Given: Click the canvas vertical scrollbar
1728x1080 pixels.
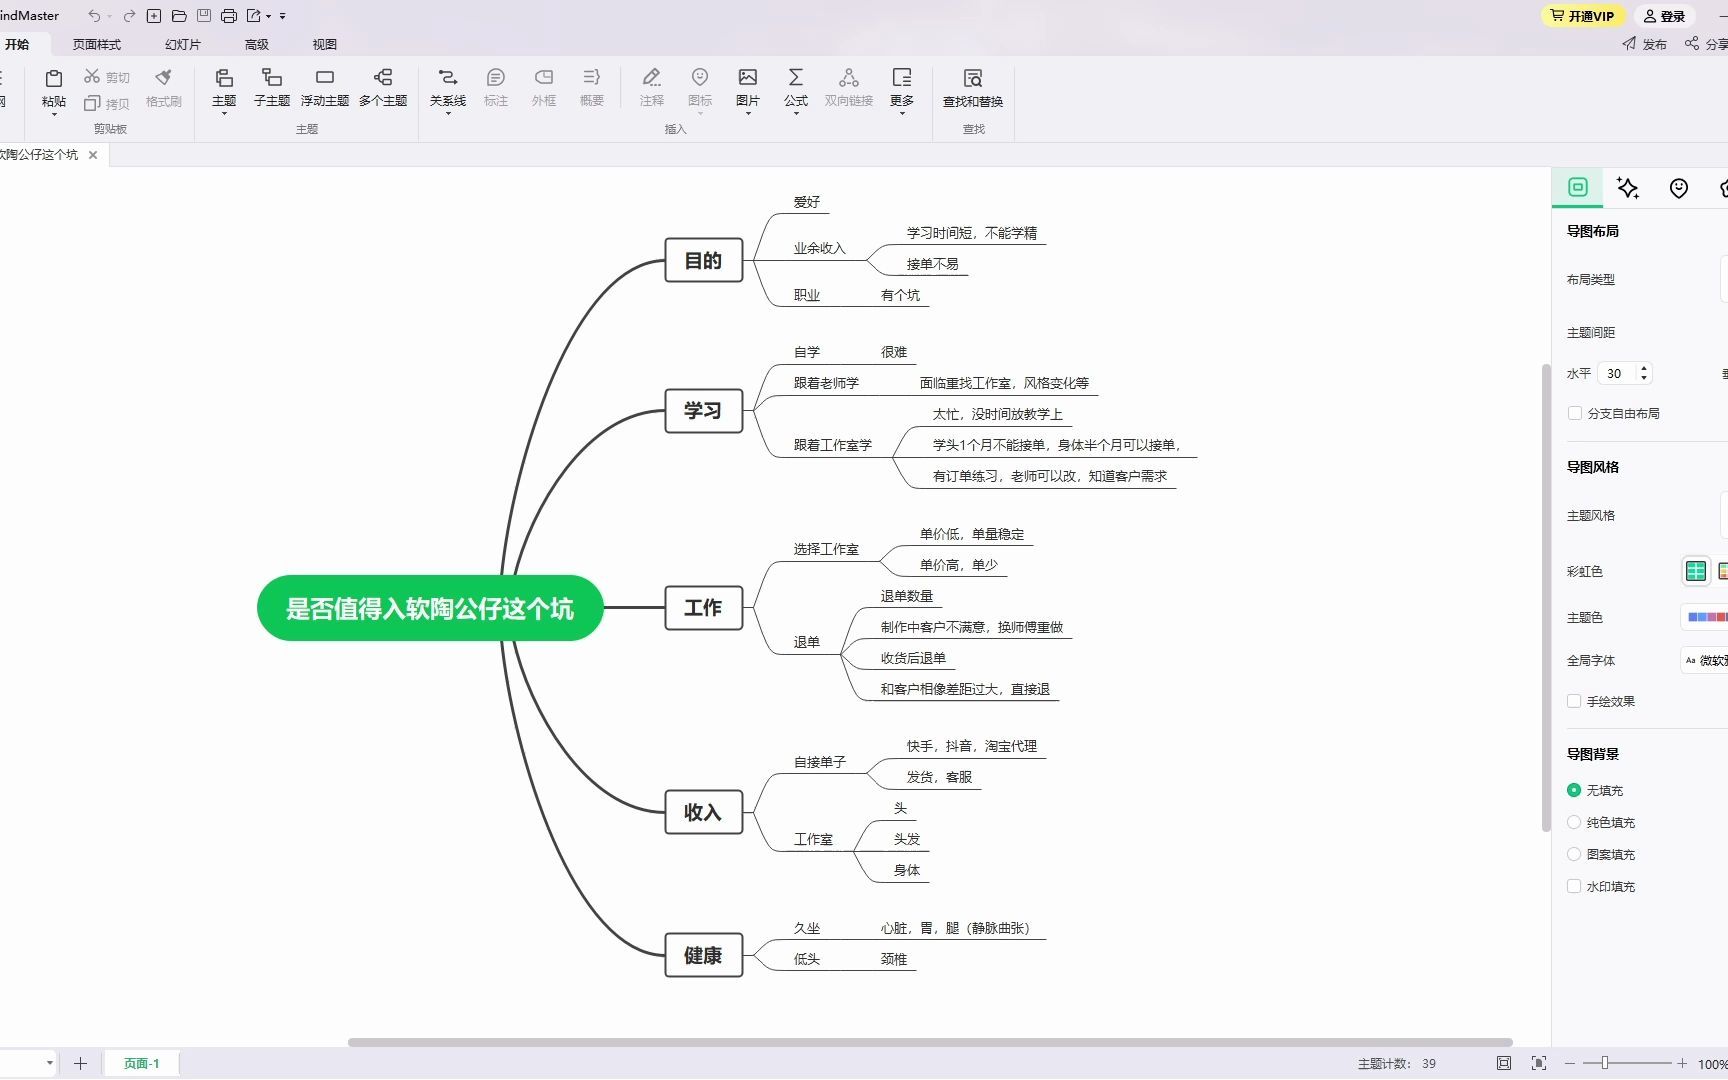Looking at the screenshot, I should (x=1546, y=598).
